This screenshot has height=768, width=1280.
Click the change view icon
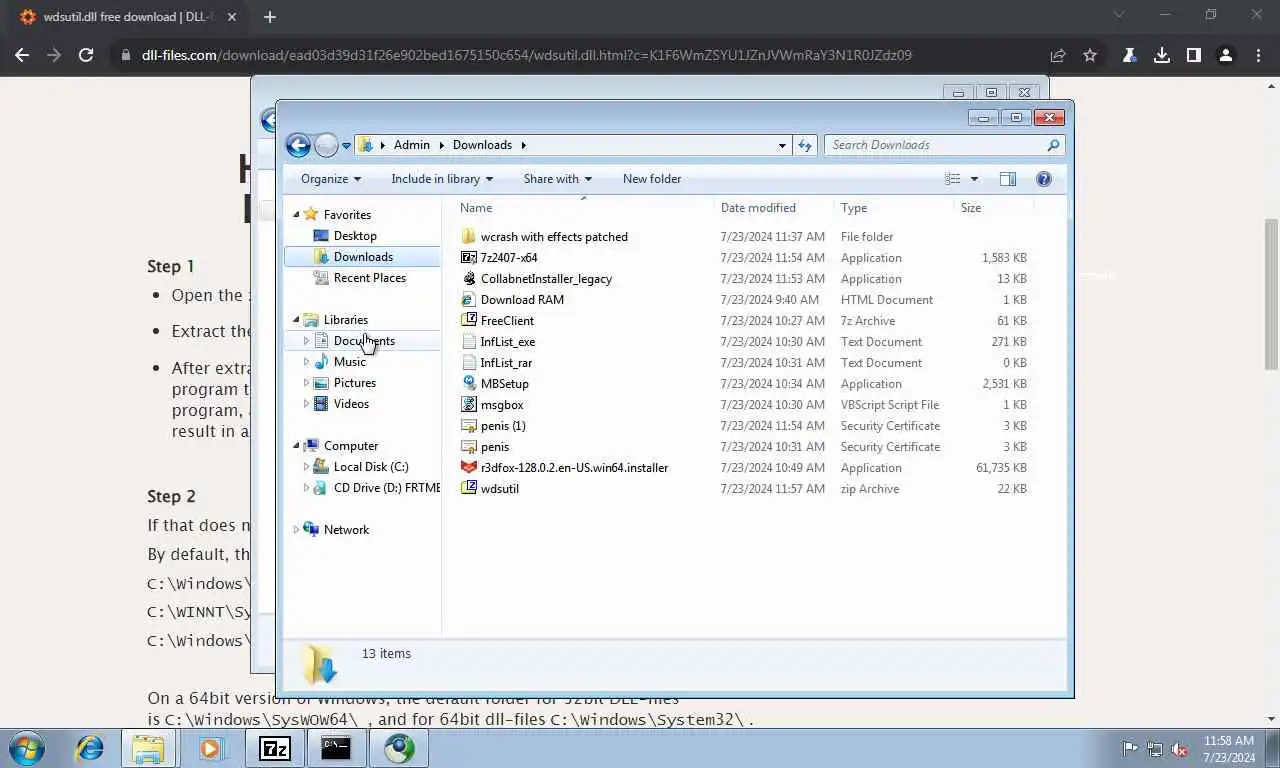point(953,179)
